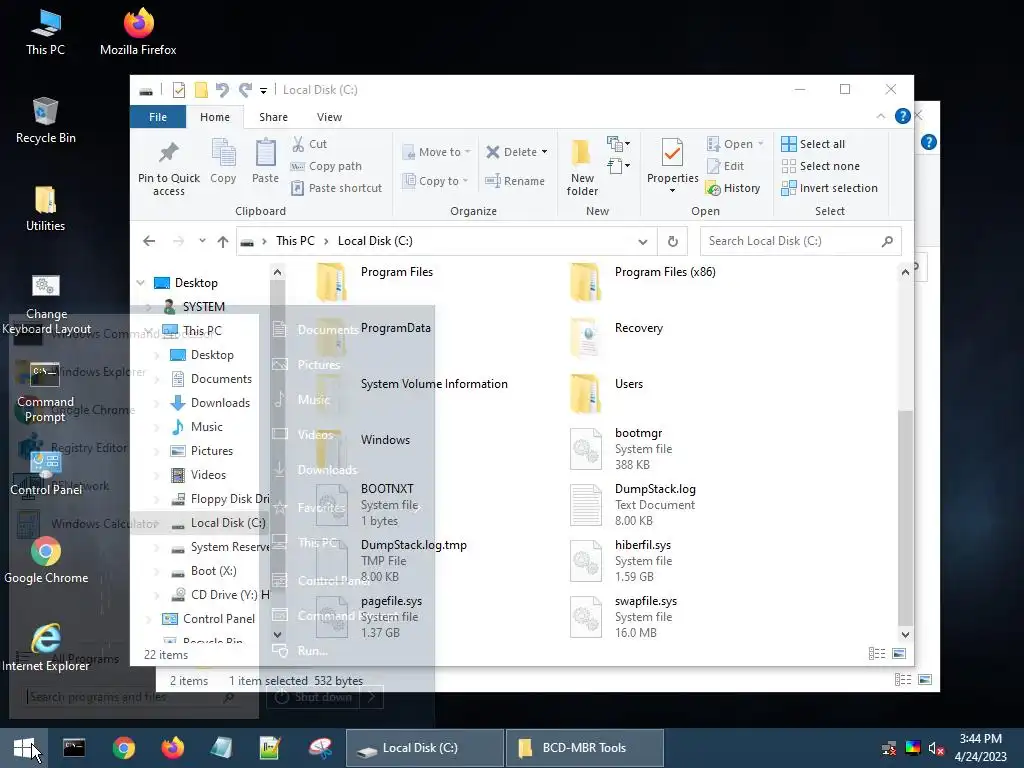The width and height of the screenshot is (1024, 768).
Task: Click the muted volume tray icon
Action: (x=936, y=748)
